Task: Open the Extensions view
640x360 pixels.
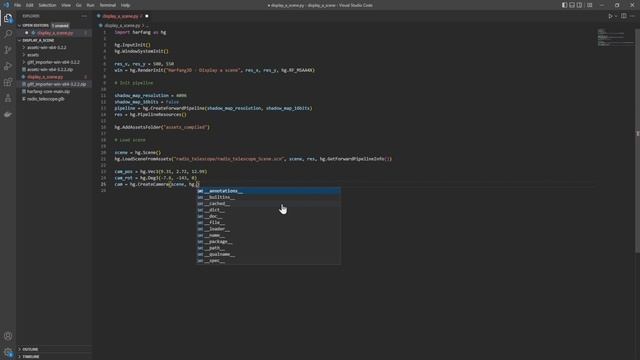Action: [8, 82]
